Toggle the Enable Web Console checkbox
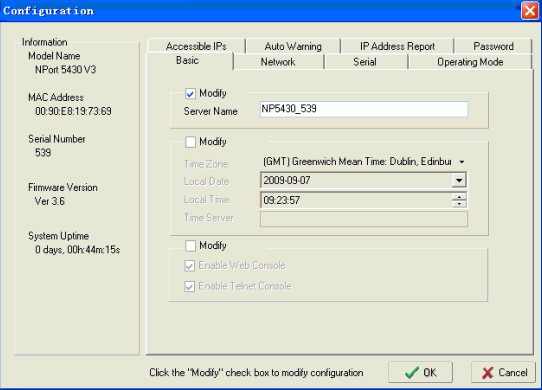The height and width of the screenshot is (390, 542). 189,266
